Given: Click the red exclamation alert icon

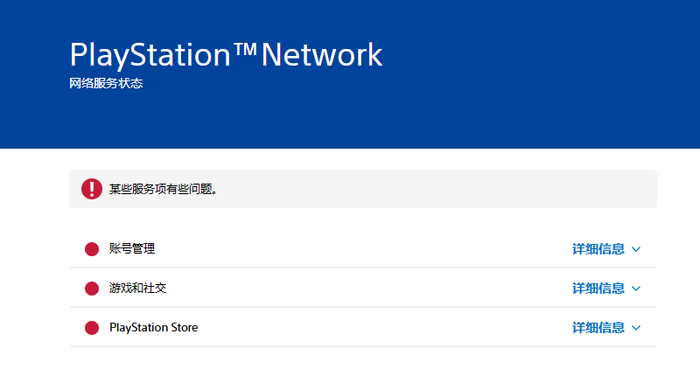Looking at the screenshot, I should (x=92, y=189).
